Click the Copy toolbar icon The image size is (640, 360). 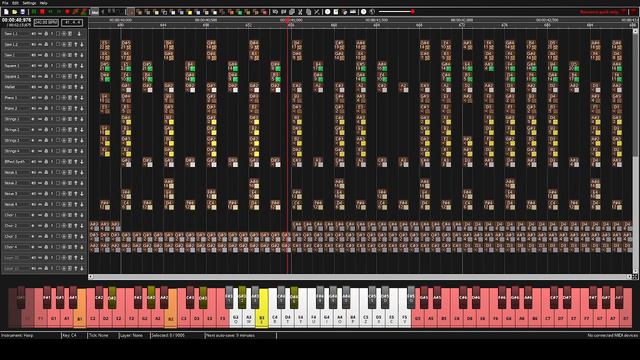(292, 12)
